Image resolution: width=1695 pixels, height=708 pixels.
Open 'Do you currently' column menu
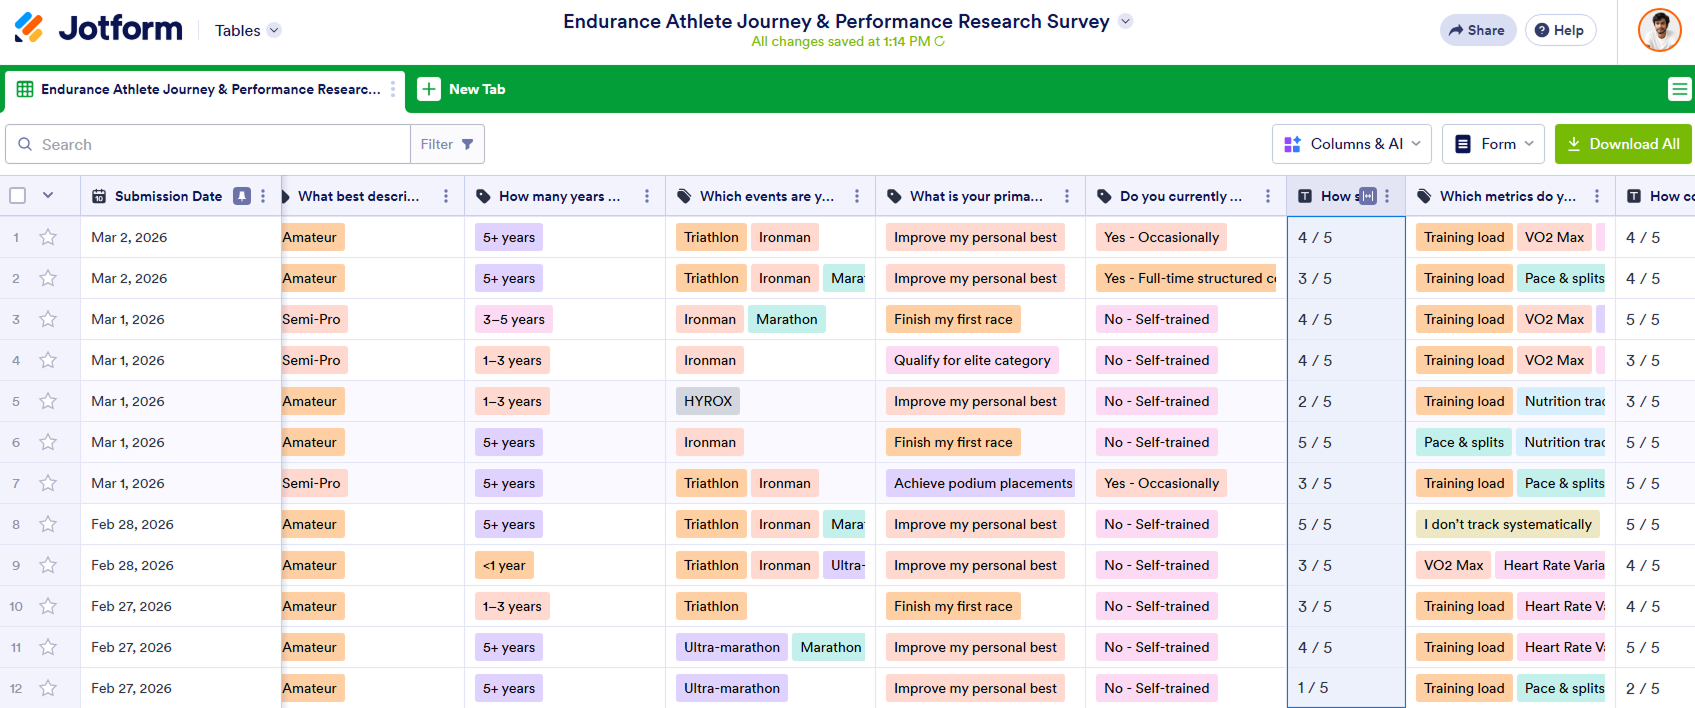1268,196
